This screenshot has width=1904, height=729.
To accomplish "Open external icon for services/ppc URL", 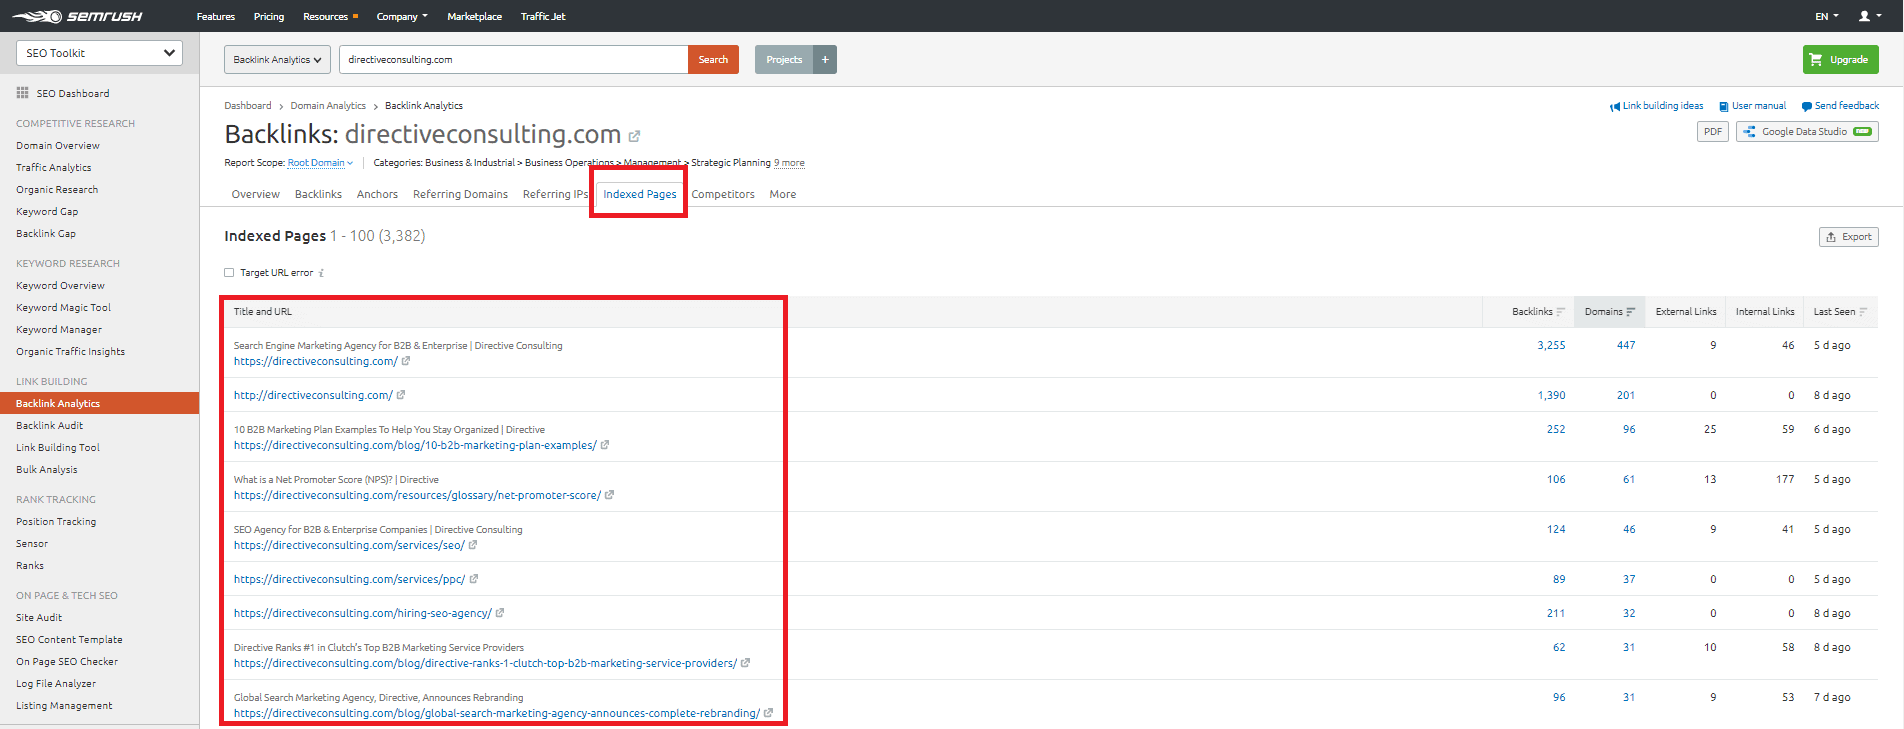I will point(474,579).
